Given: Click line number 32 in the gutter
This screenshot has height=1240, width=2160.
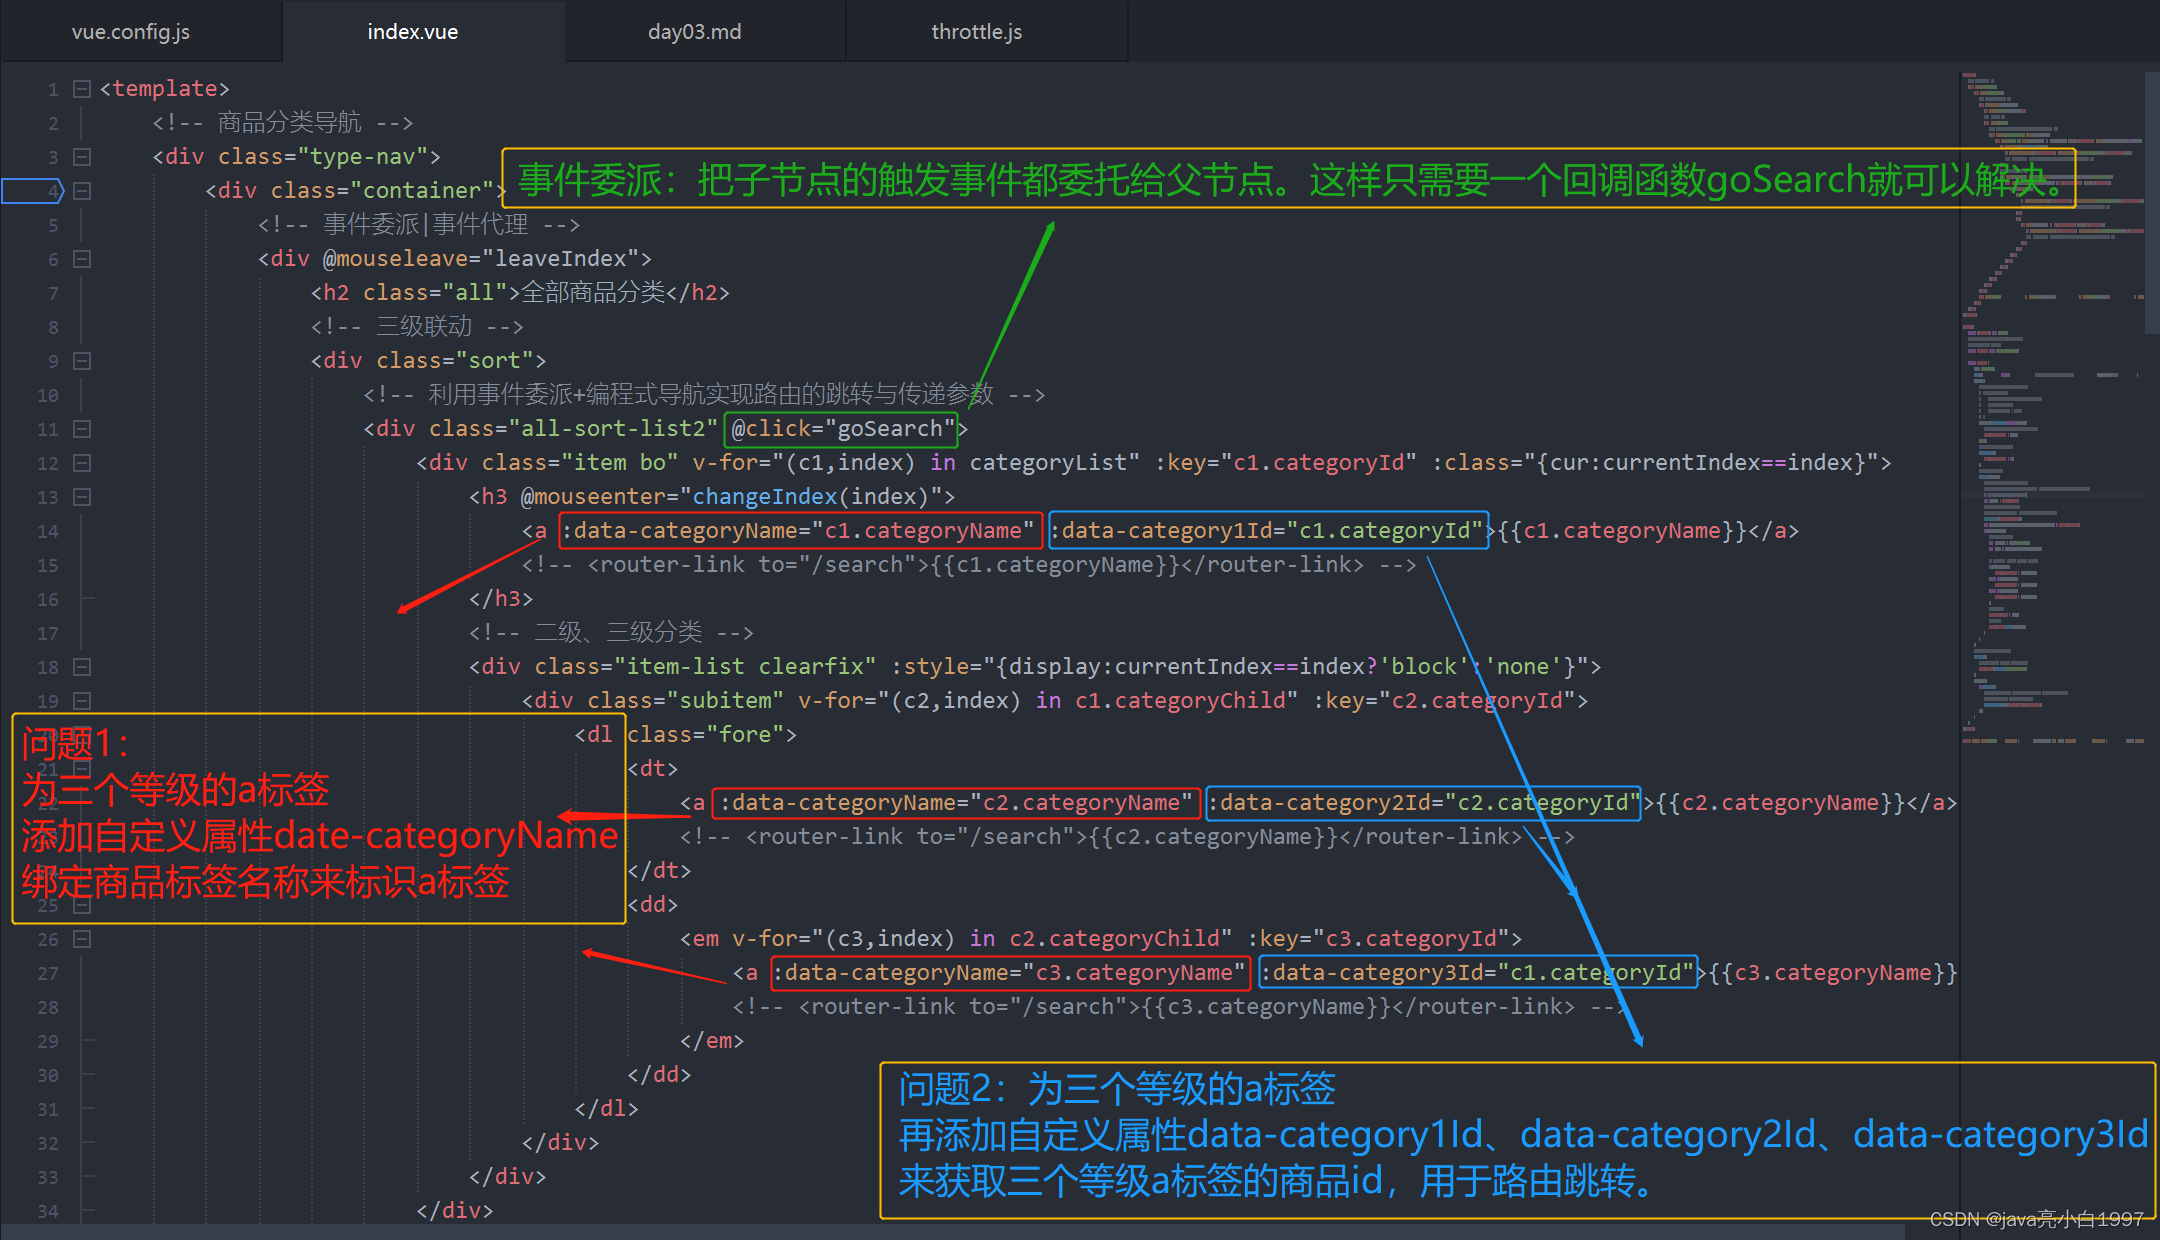Looking at the screenshot, I should (48, 1144).
